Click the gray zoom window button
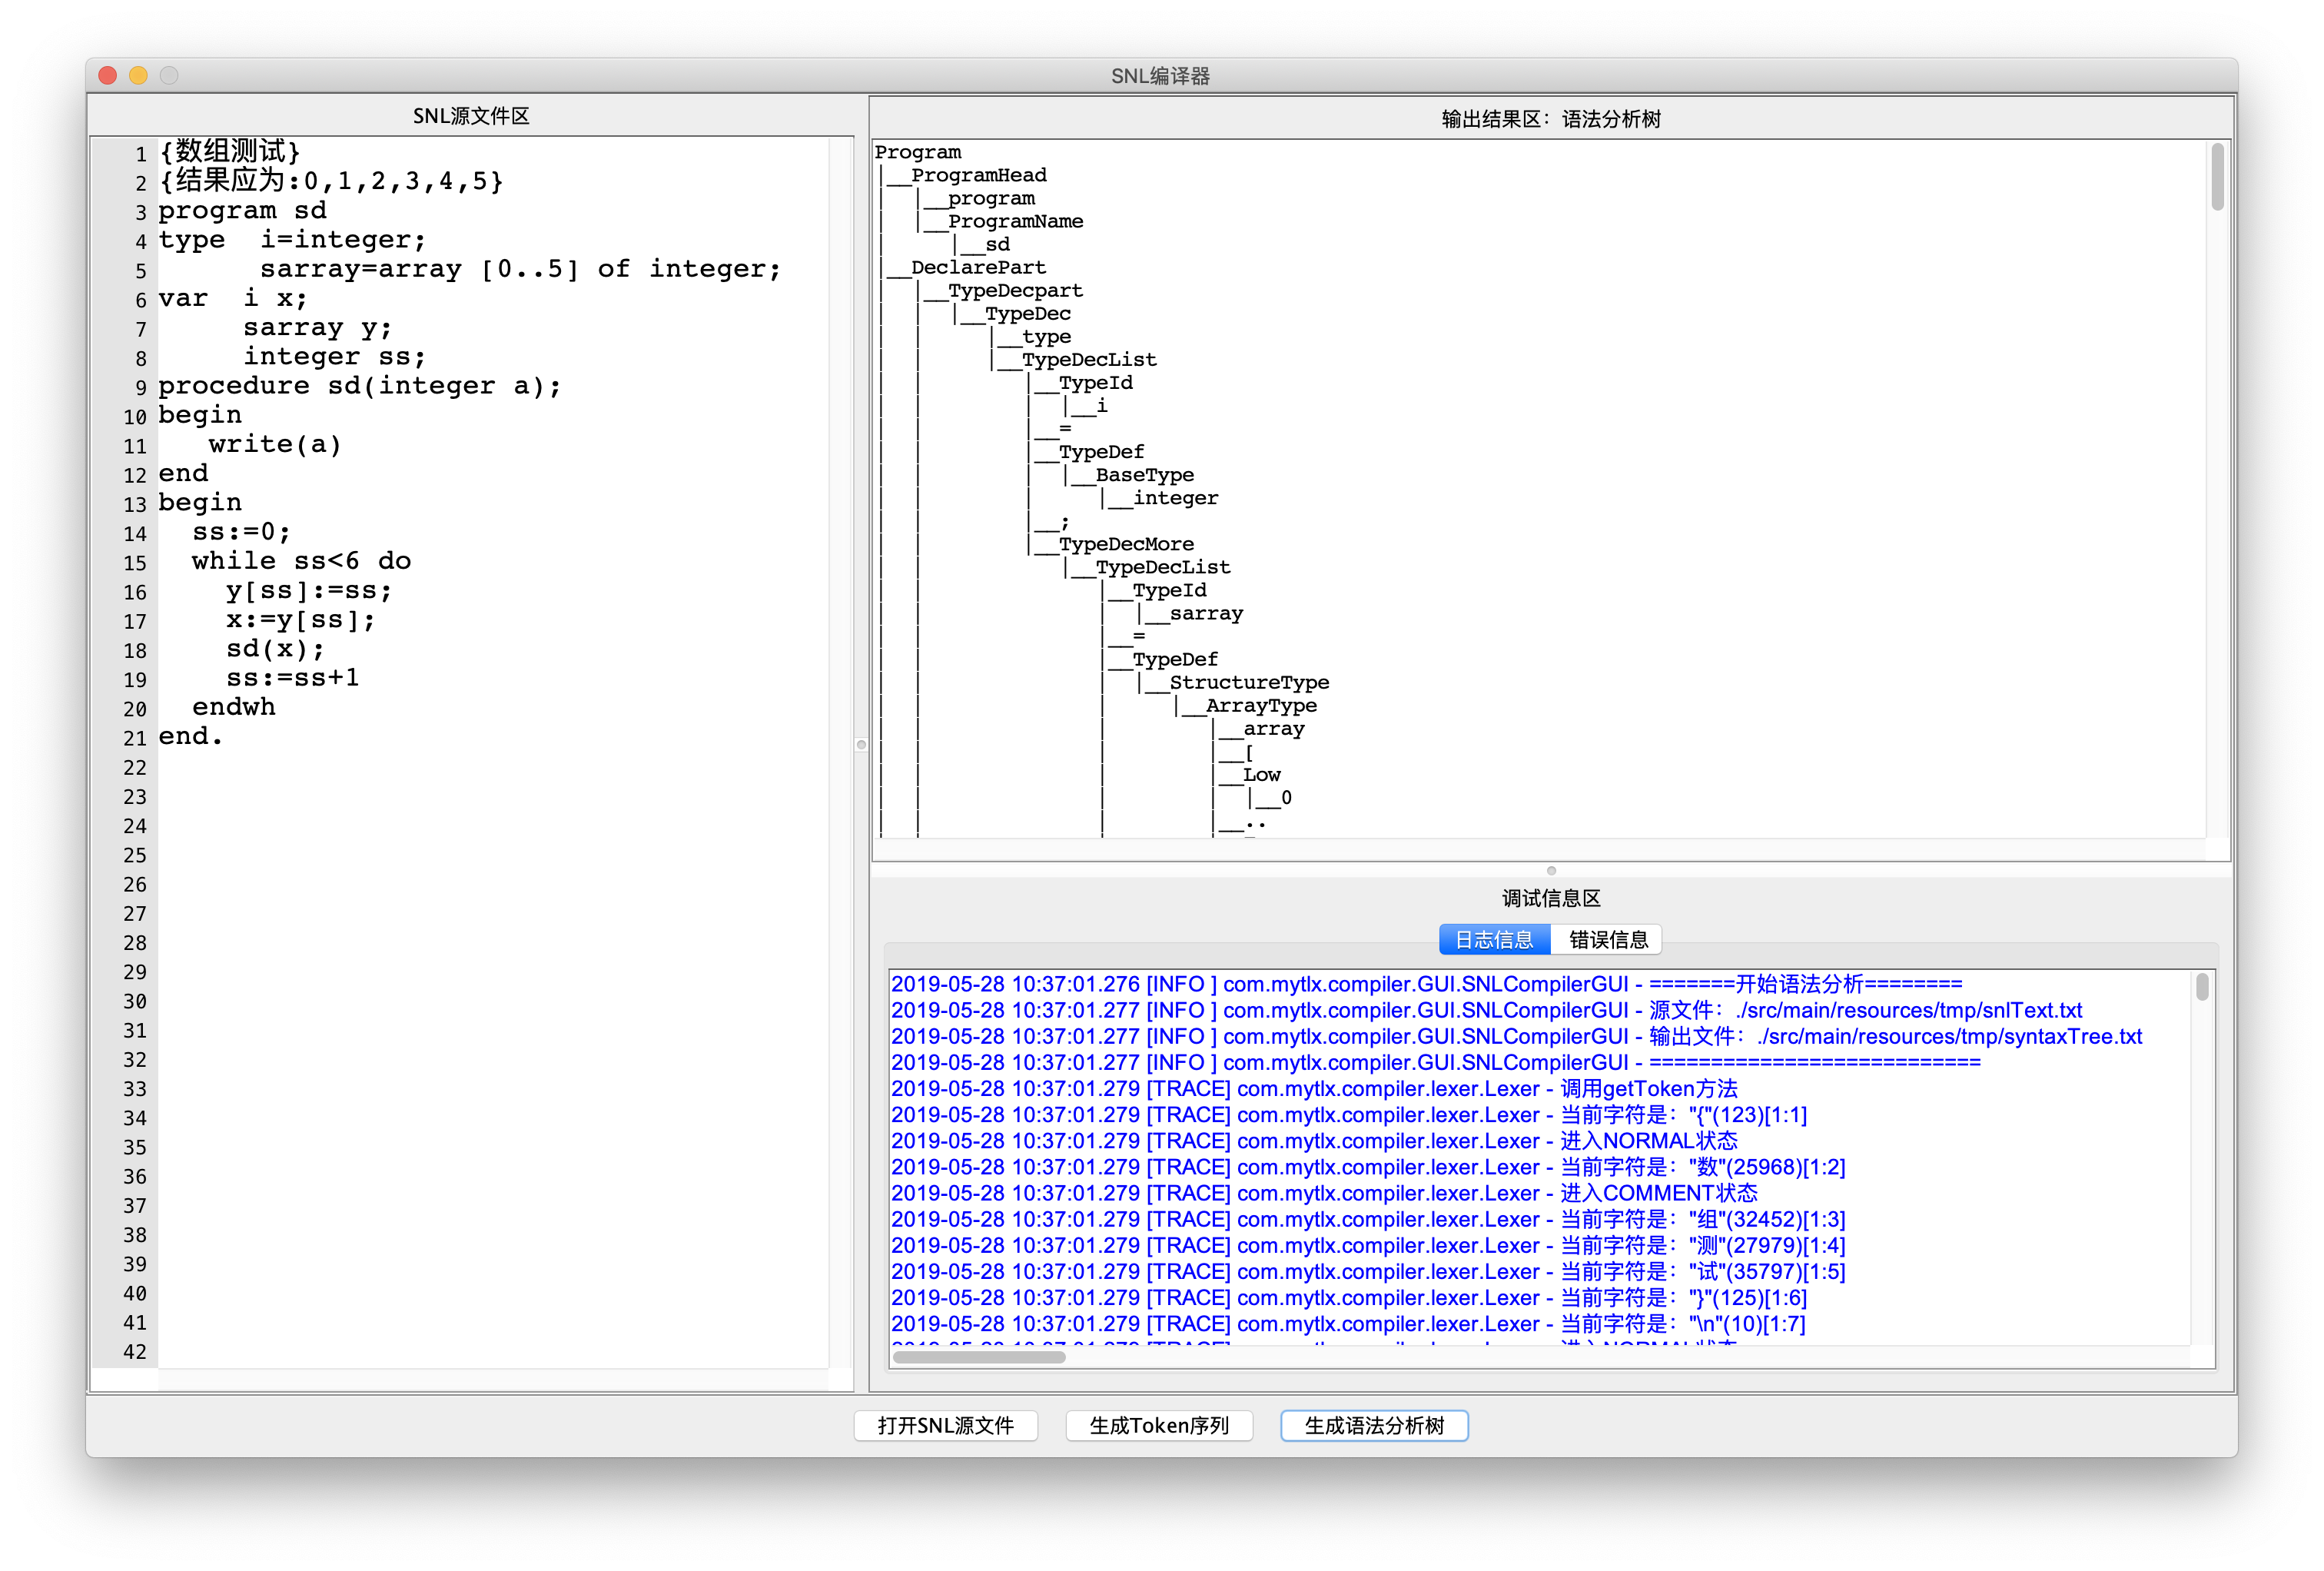2324x1571 pixels. click(169, 76)
